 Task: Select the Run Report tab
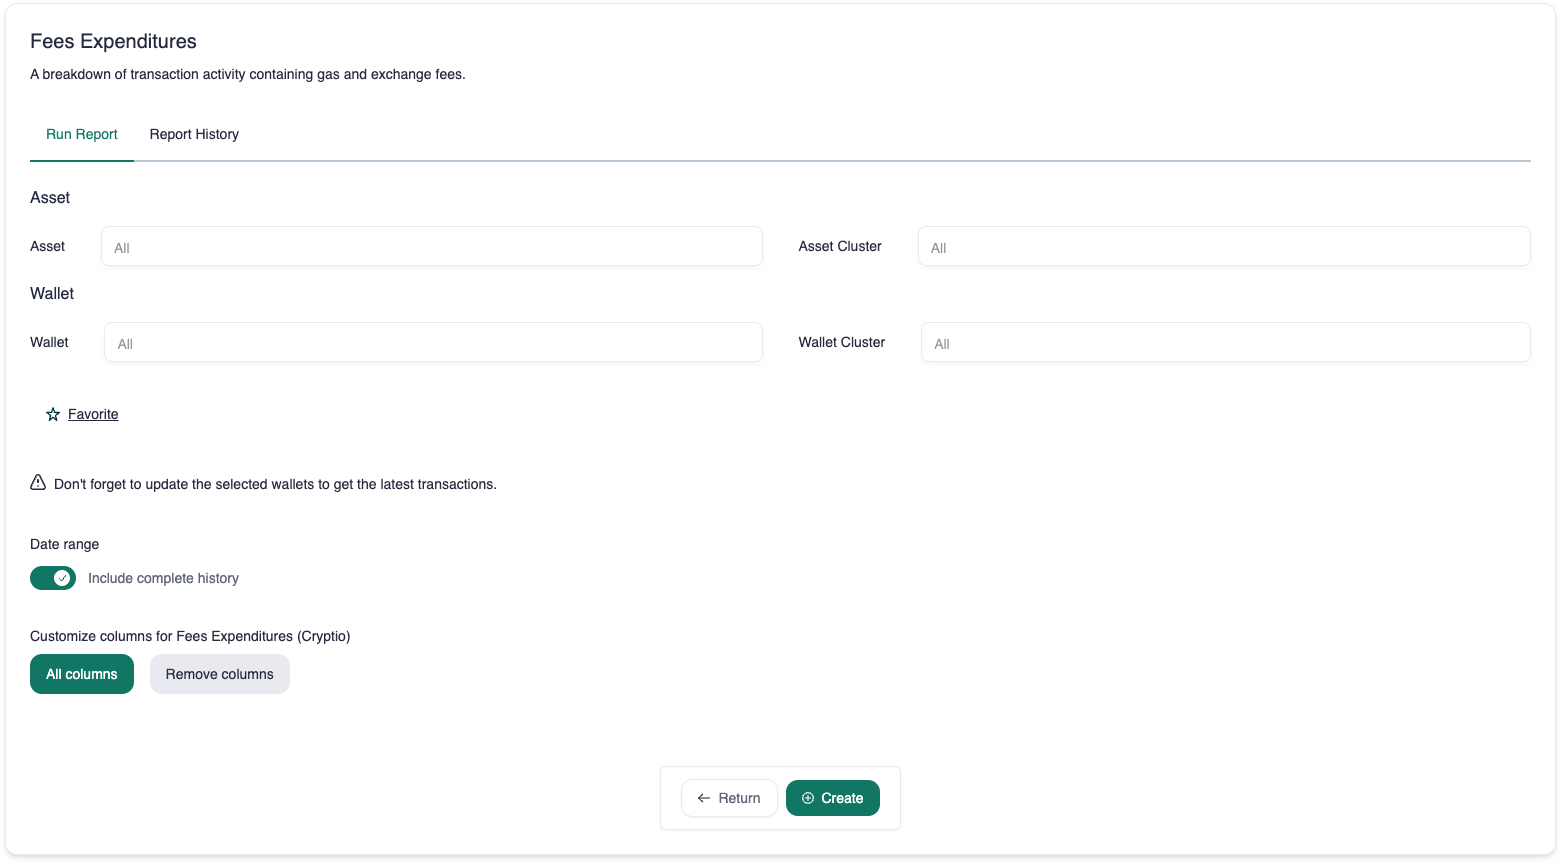(x=82, y=134)
